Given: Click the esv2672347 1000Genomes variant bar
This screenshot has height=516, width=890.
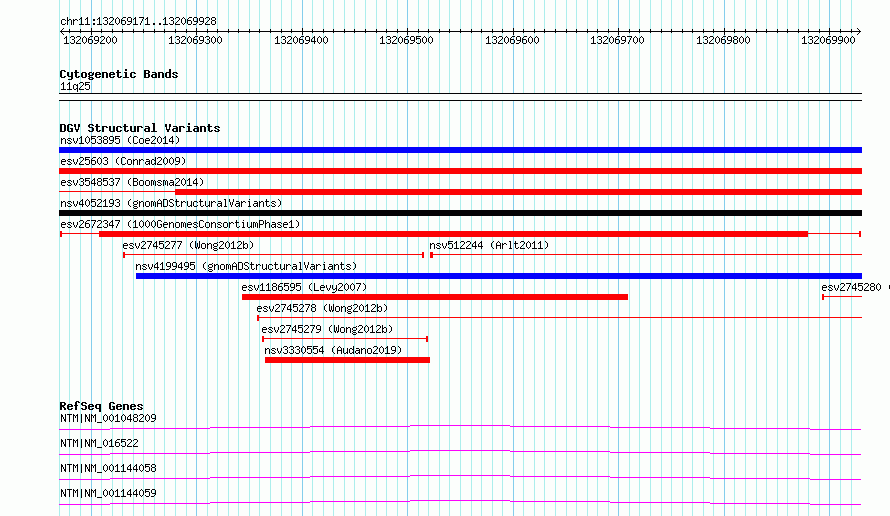Looking at the screenshot, I should pyautogui.click(x=460, y=234).
